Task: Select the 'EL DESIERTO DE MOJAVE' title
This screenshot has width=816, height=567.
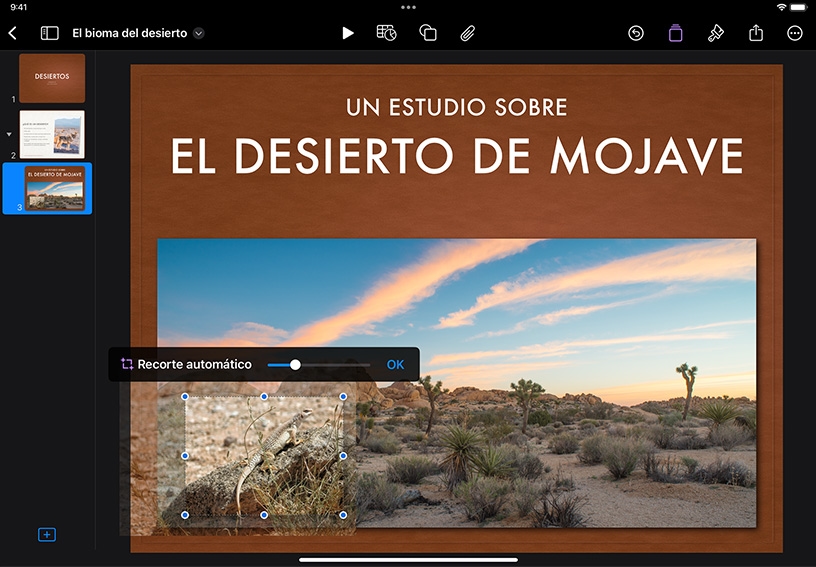Action: tap(457, 156)
